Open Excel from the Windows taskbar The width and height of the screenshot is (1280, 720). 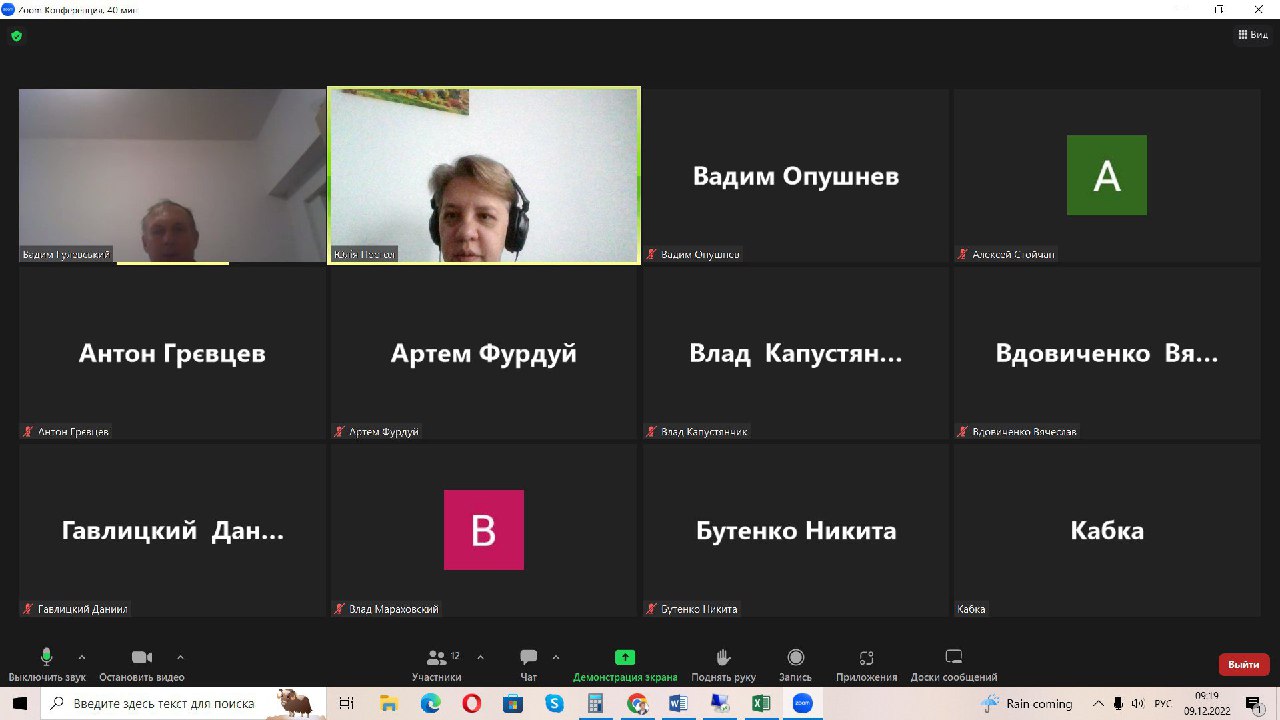(x=760, y=703)
